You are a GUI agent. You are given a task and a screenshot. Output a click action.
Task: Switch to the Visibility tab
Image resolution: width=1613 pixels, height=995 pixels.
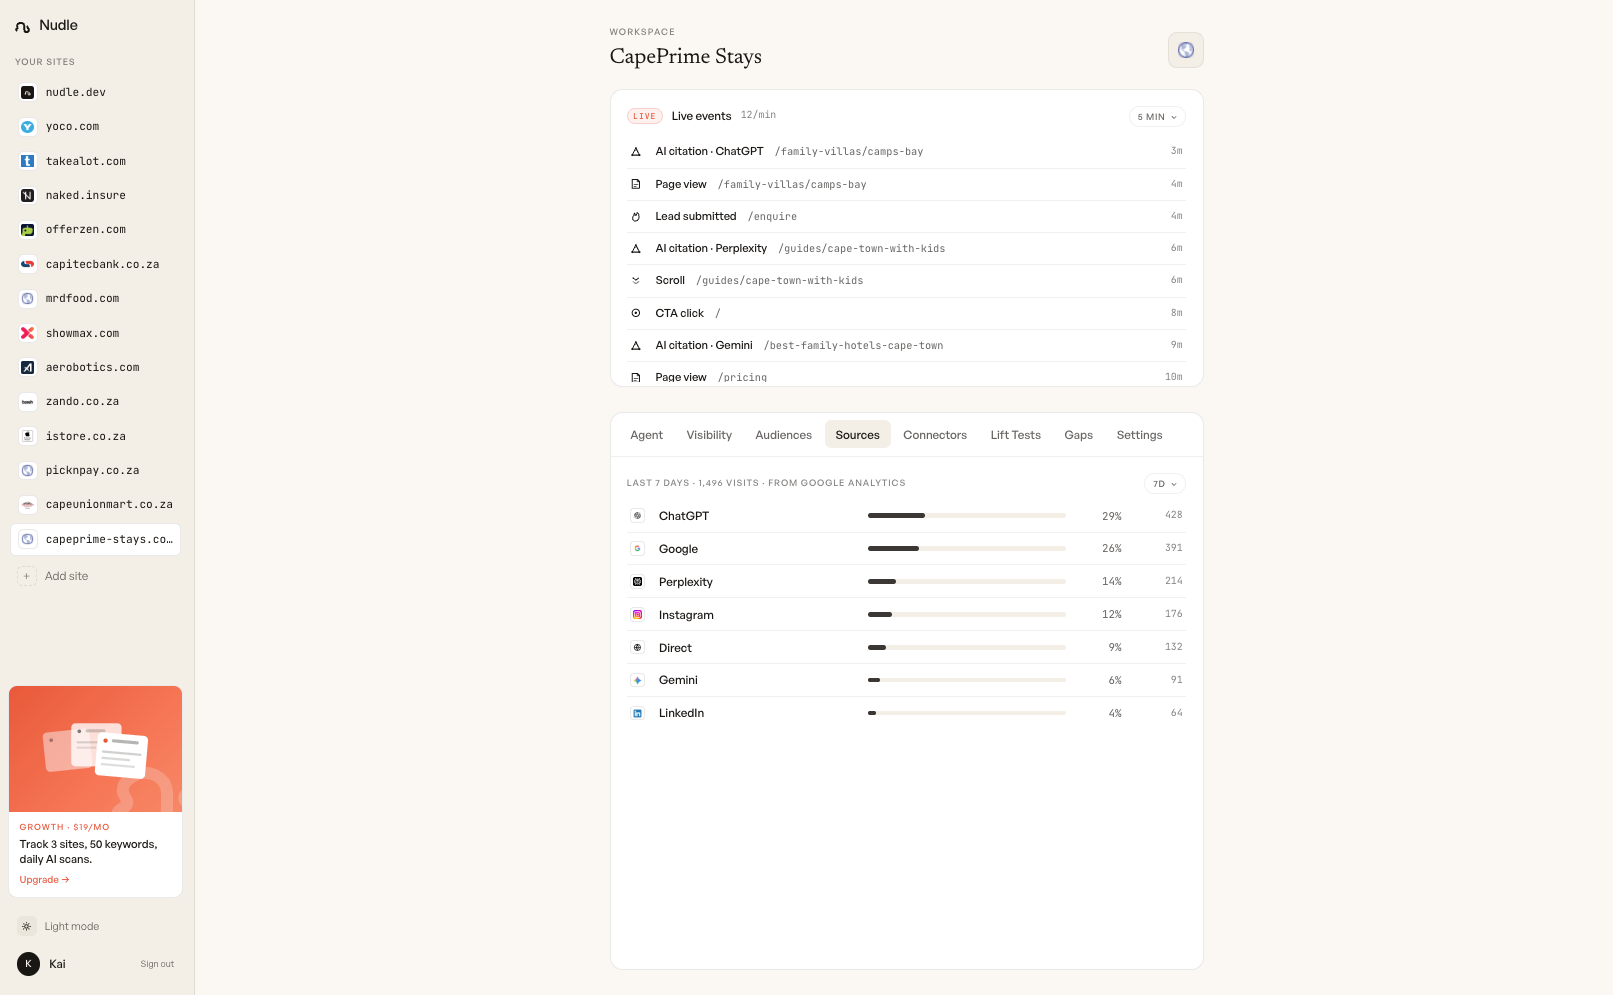(x=709, y=435)
